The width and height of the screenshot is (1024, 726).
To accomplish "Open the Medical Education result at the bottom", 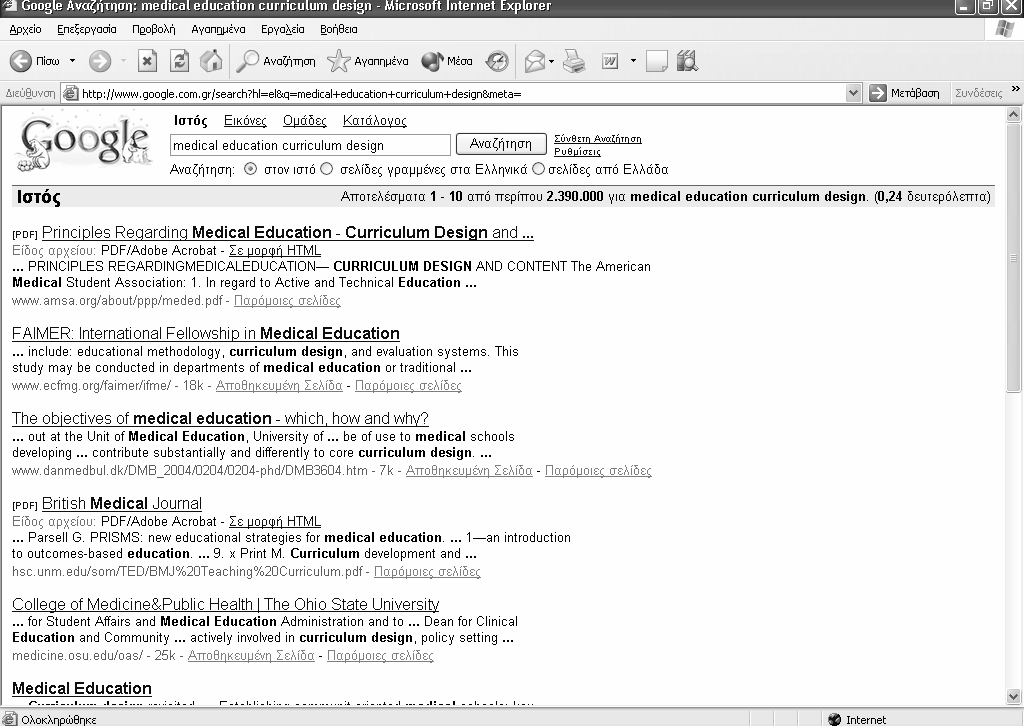I will pyautogui.click(x=82, y=689).
